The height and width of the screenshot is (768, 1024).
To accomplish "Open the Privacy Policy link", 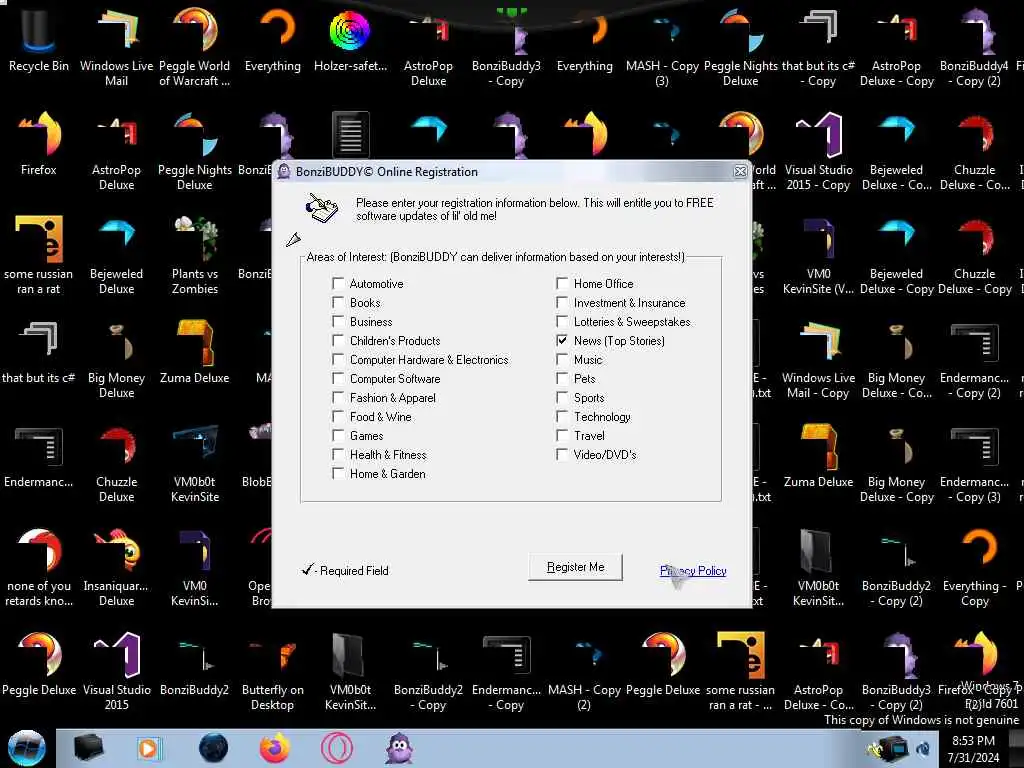I will (693, 571).
